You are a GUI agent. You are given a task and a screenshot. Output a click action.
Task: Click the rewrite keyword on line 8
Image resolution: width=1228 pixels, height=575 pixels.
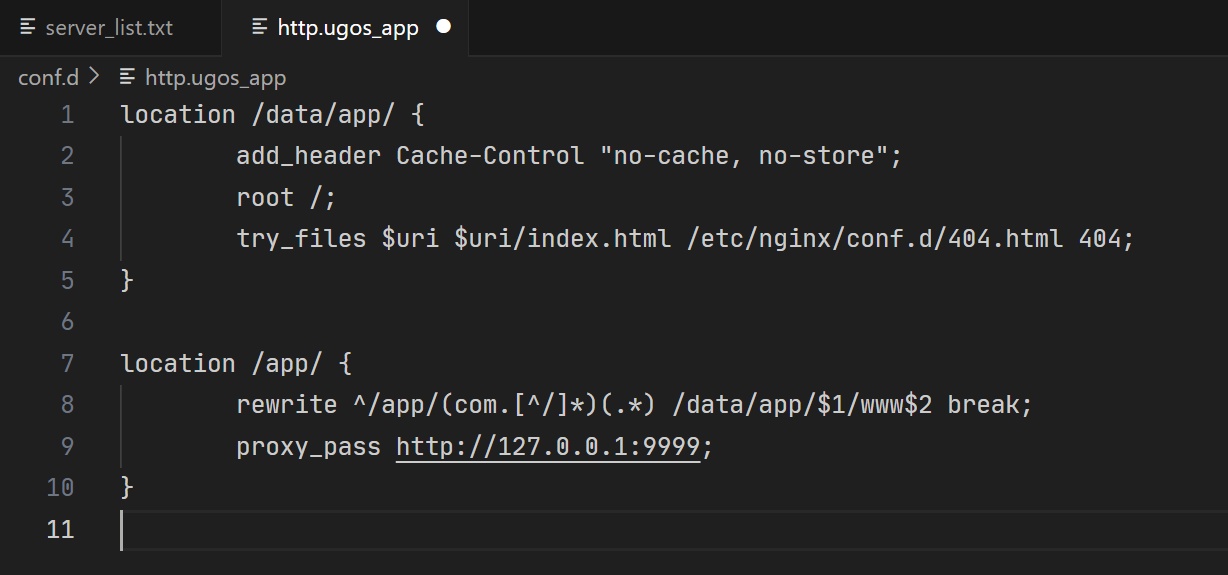tap(286, 405)
